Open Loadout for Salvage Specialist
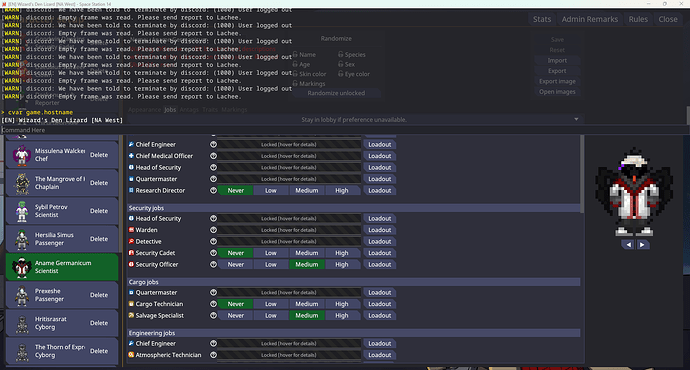This screenshot has height=370, width=690. click(x=380, y=315)
